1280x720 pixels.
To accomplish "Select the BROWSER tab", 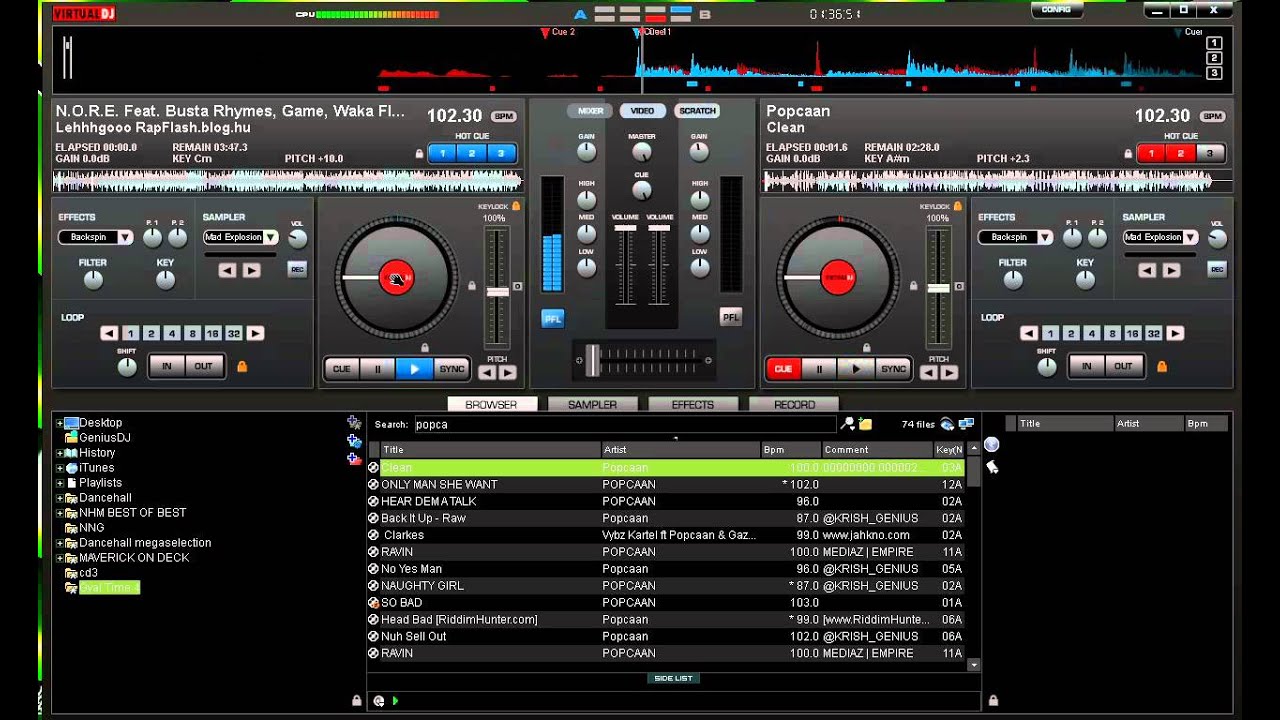I will [x=491, y=404].
